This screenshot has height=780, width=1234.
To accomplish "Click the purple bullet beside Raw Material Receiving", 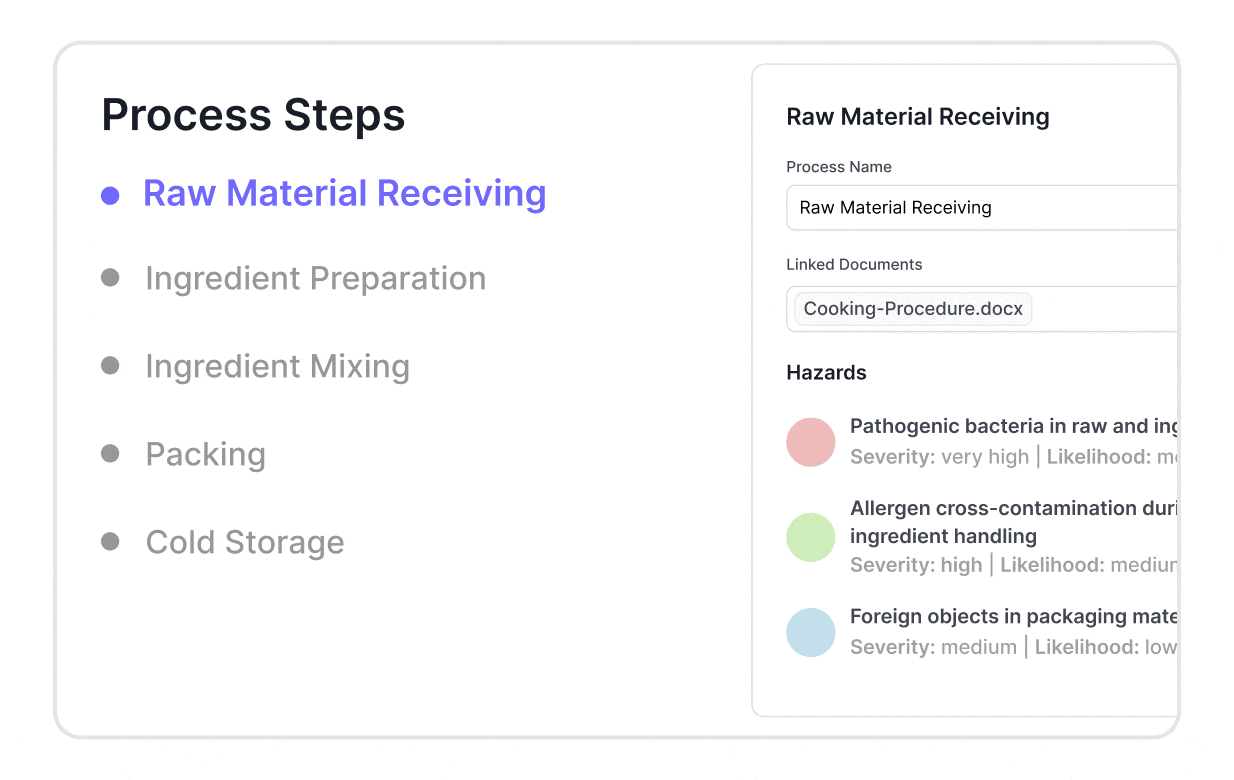I will [110, 195].
